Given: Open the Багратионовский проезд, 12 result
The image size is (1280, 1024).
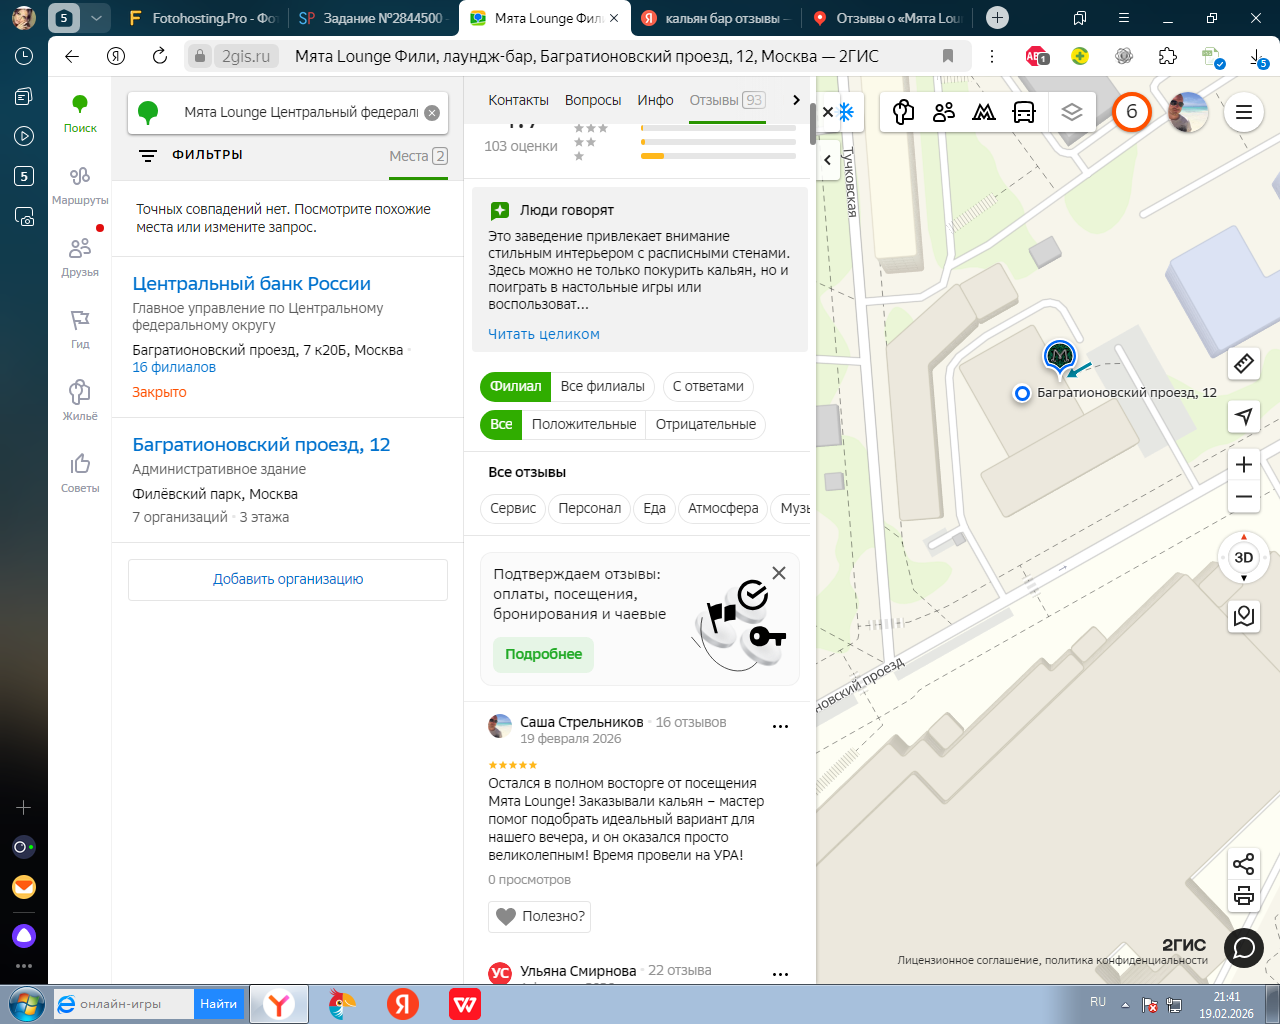Looking at the screenshot, I should (262, 445).
